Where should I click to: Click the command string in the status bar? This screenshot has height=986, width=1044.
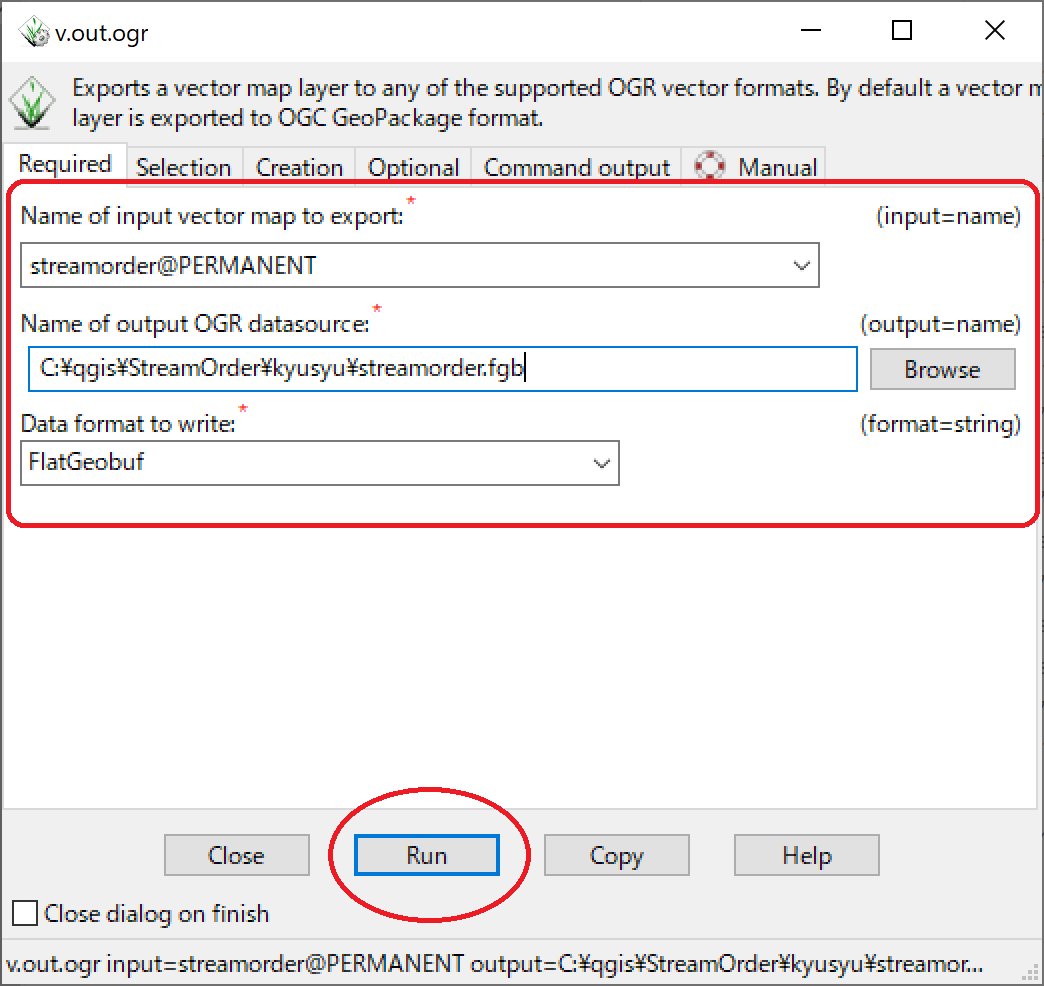(x=494, y=963)
